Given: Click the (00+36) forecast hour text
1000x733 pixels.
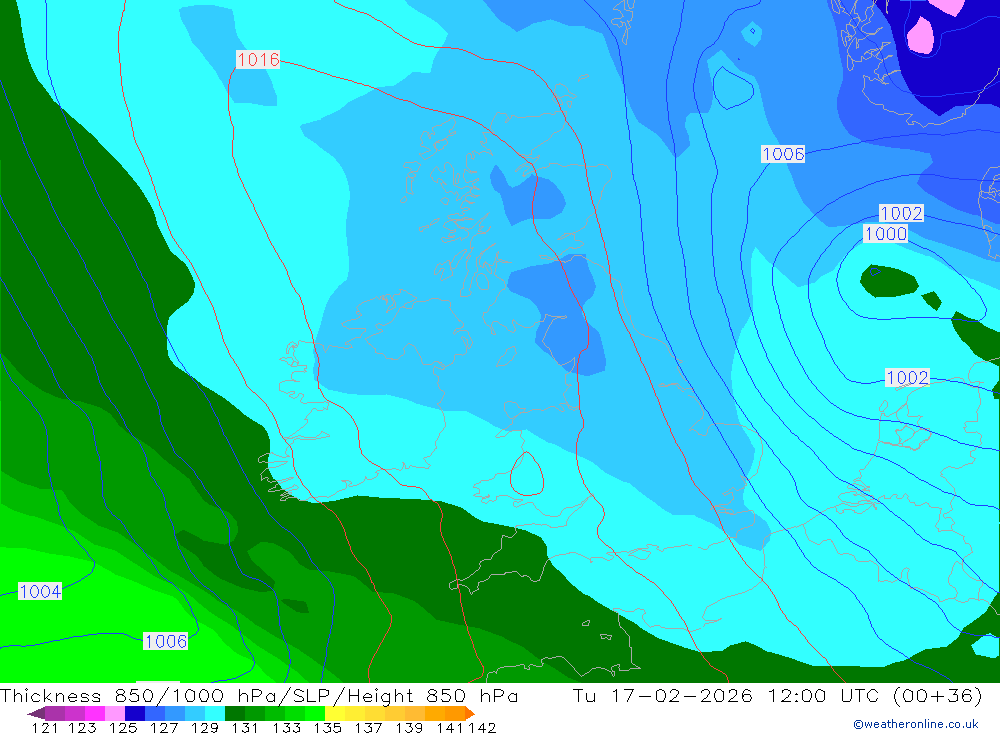Looking at the screenshot, I should (x=938, y=695).
